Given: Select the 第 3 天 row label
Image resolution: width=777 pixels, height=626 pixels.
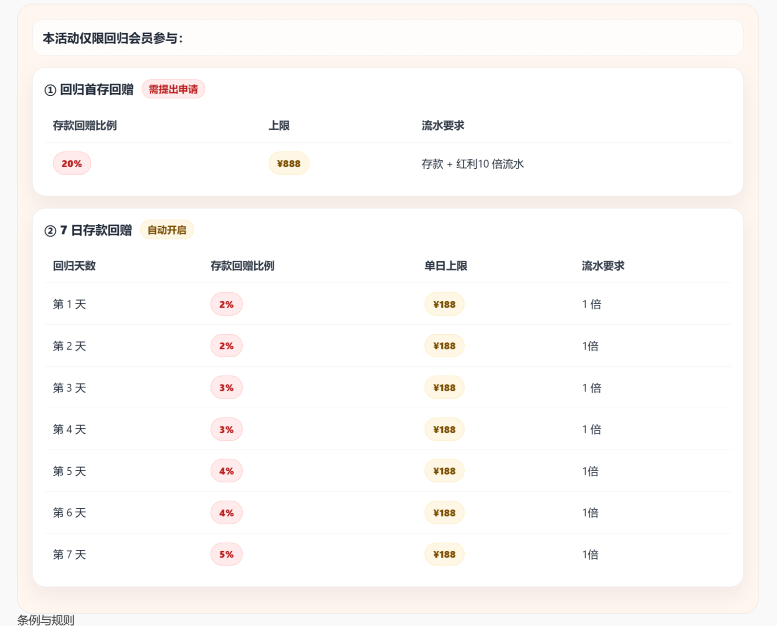Looking at the screenshot, I should pos(69,388).
